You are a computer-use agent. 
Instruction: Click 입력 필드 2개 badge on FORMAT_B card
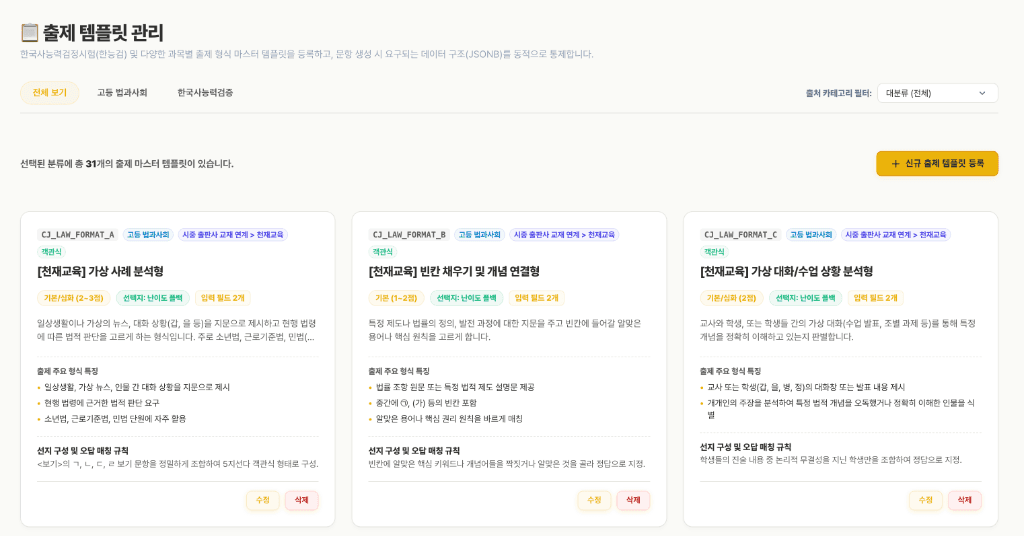537,298
